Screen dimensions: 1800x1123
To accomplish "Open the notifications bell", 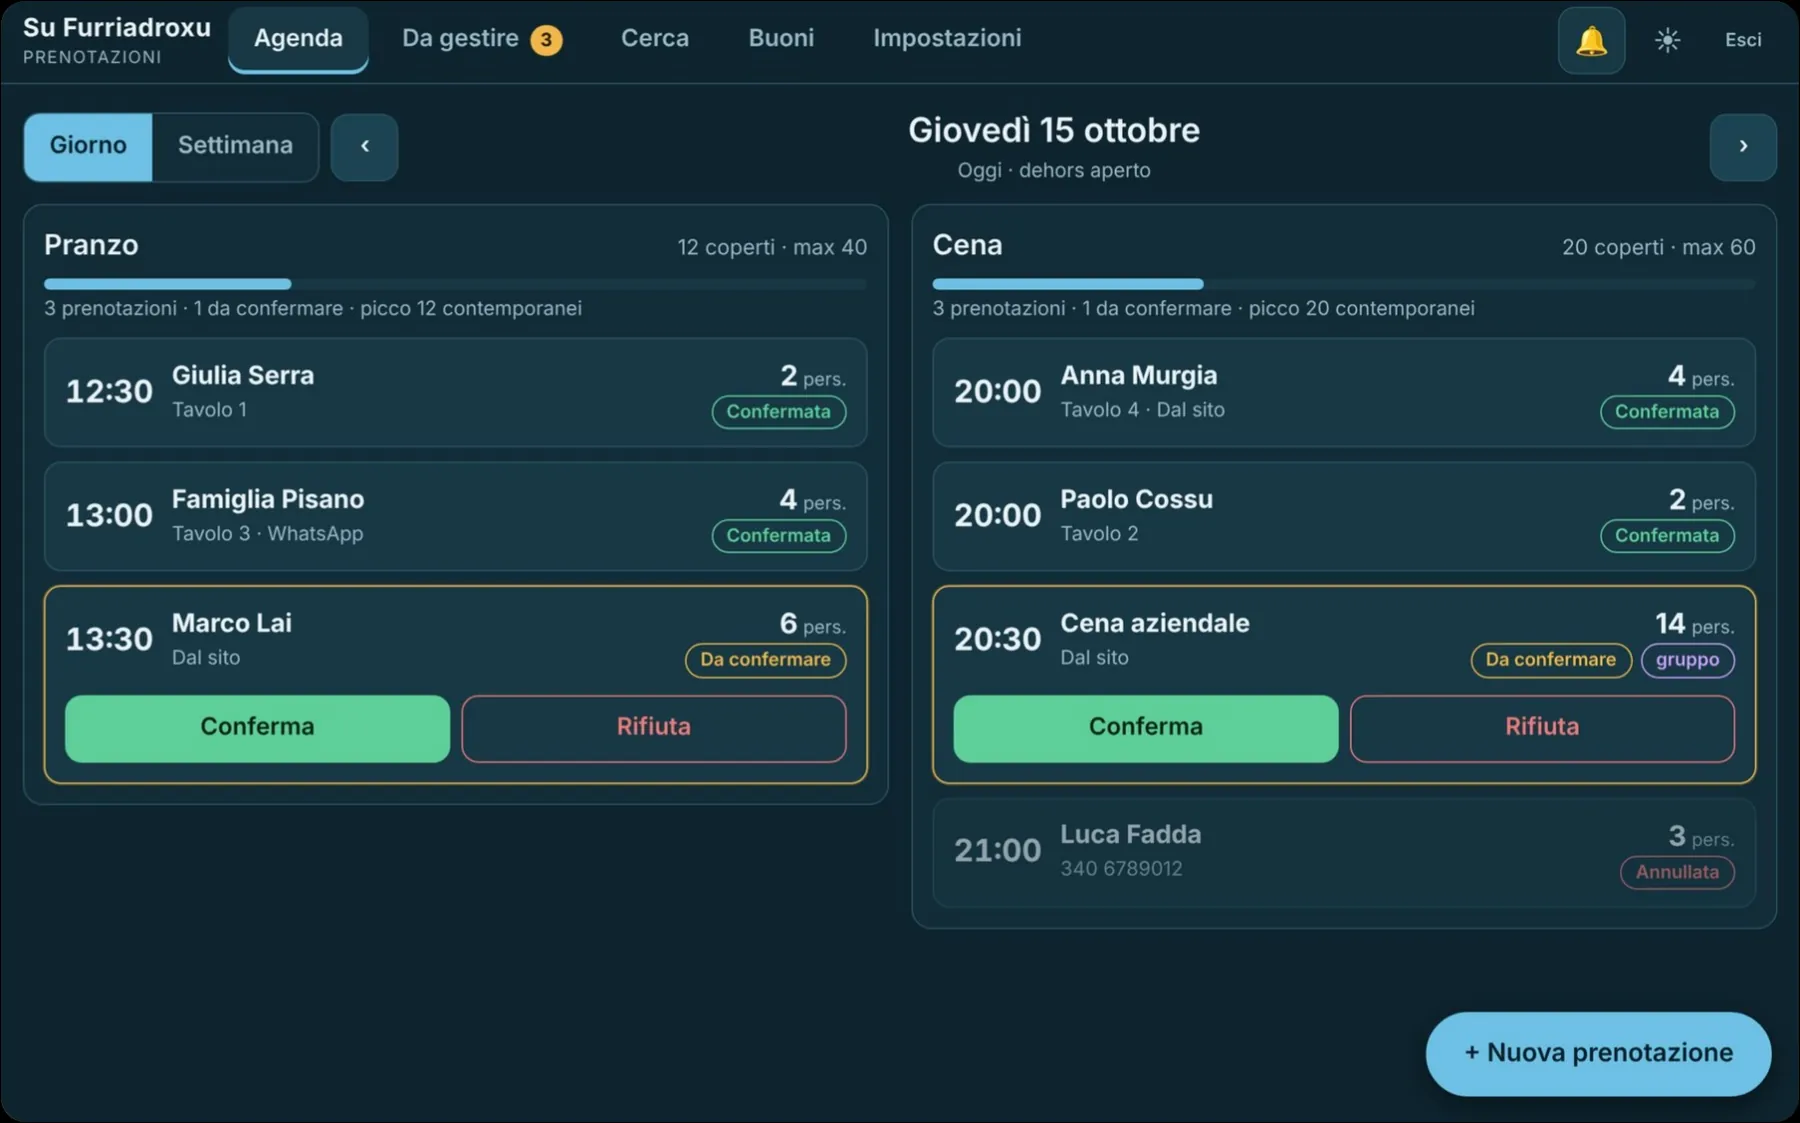I will point(1591,40).
